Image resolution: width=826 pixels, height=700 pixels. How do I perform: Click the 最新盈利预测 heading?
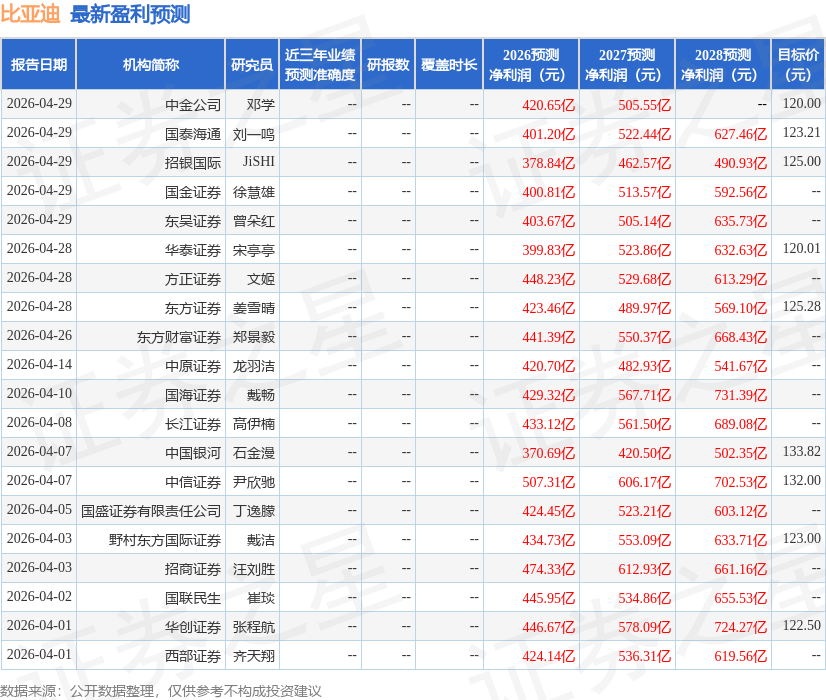(x=130, y=14)
